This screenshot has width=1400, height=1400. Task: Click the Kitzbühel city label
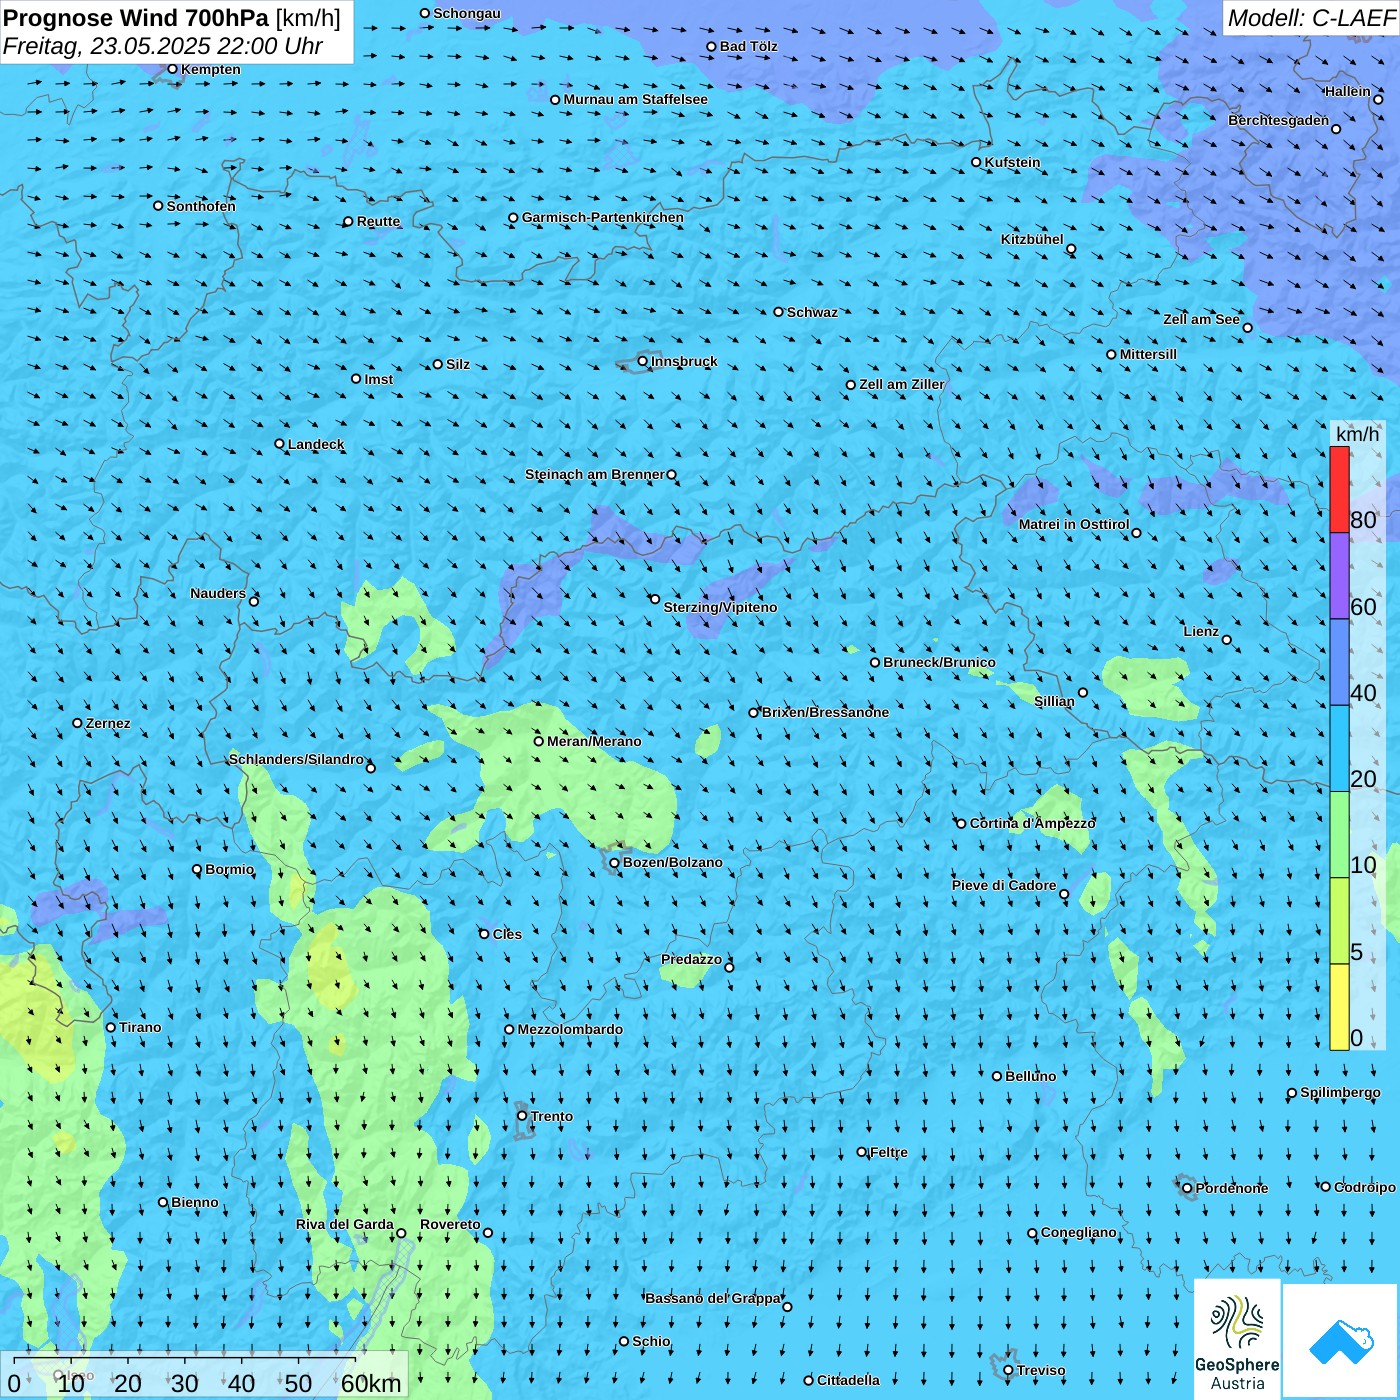(x=1032, y=239)
